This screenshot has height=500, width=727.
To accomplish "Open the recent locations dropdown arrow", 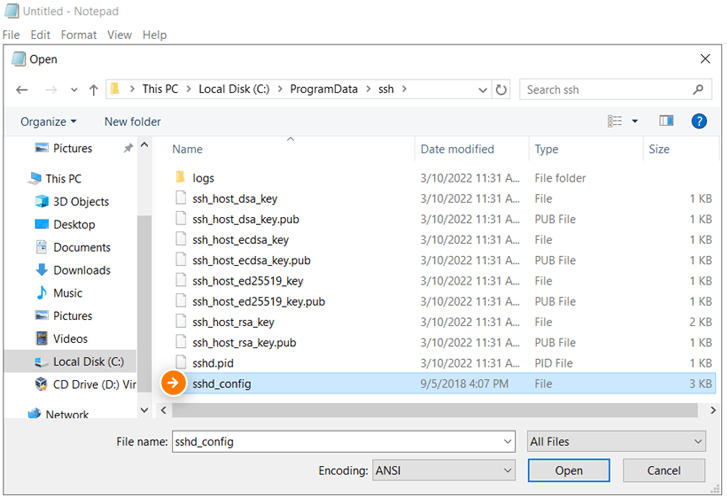I will pos(74,90).
